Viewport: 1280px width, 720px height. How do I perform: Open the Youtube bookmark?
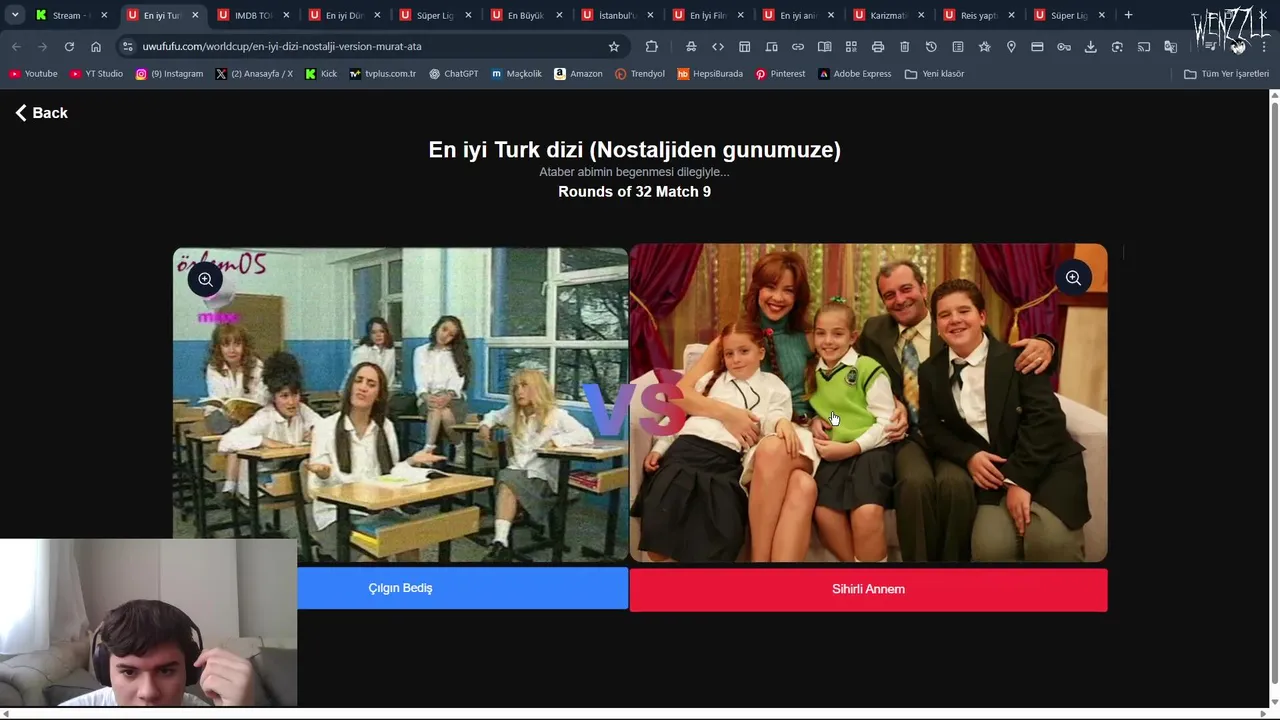(x=33, y=74)
